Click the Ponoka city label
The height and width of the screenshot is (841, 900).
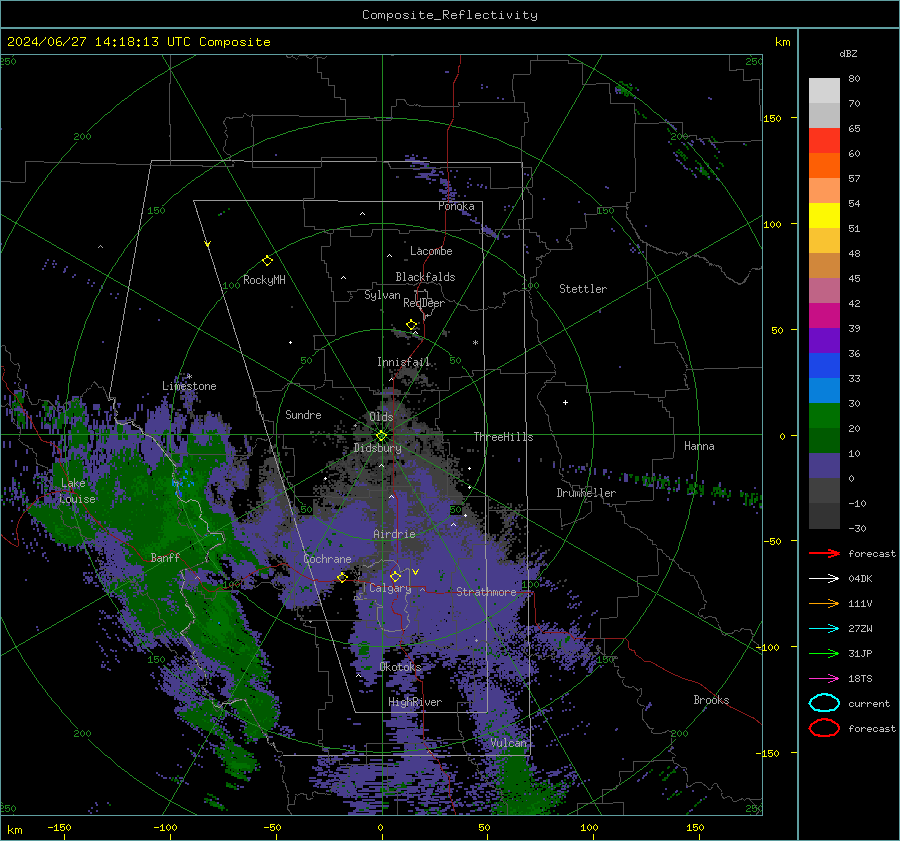[456, 206]
